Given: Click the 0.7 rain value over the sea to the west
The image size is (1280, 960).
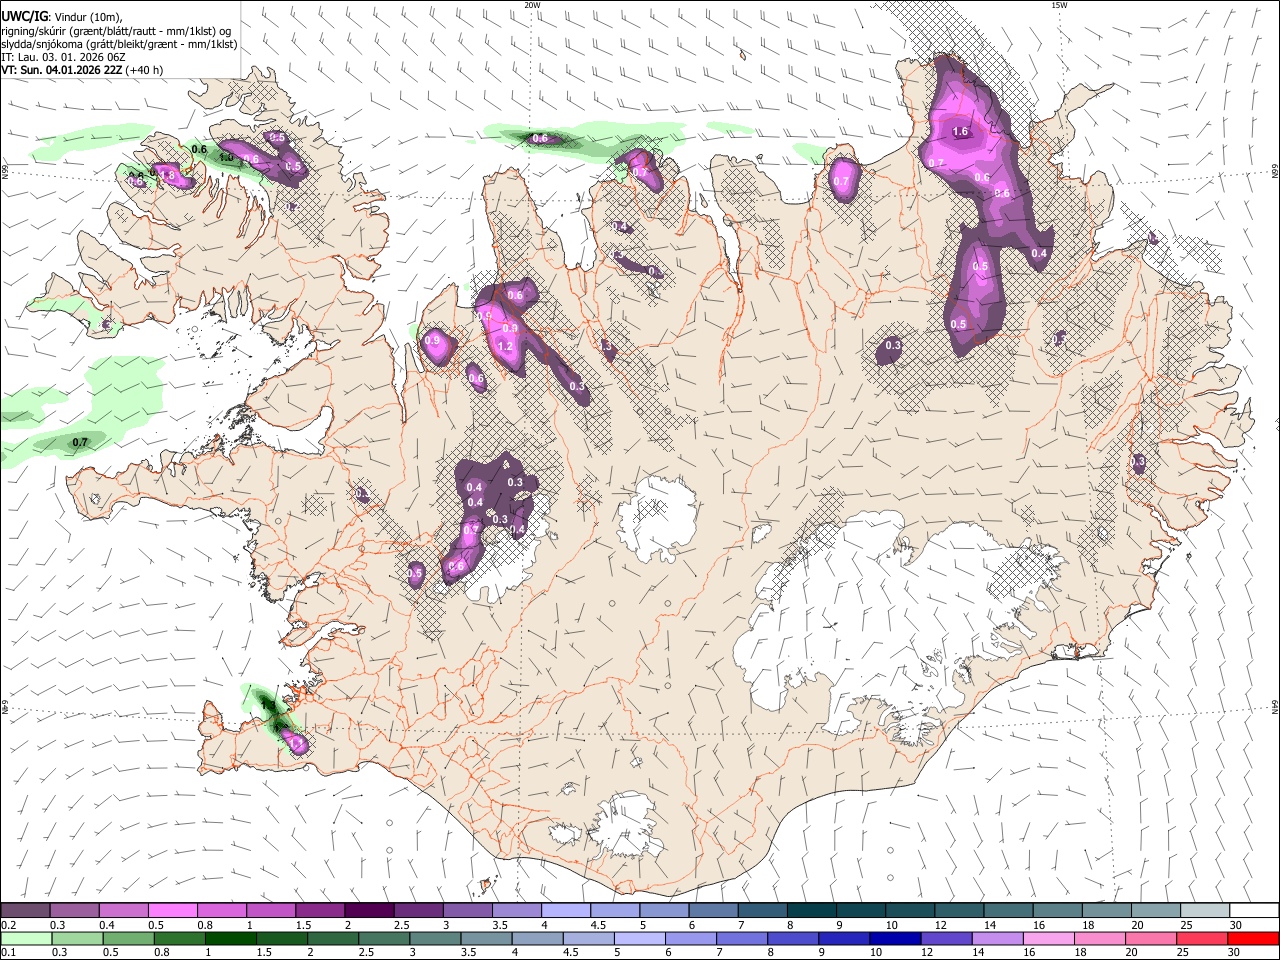Looking at the screenshot, I should click(80, 442).
